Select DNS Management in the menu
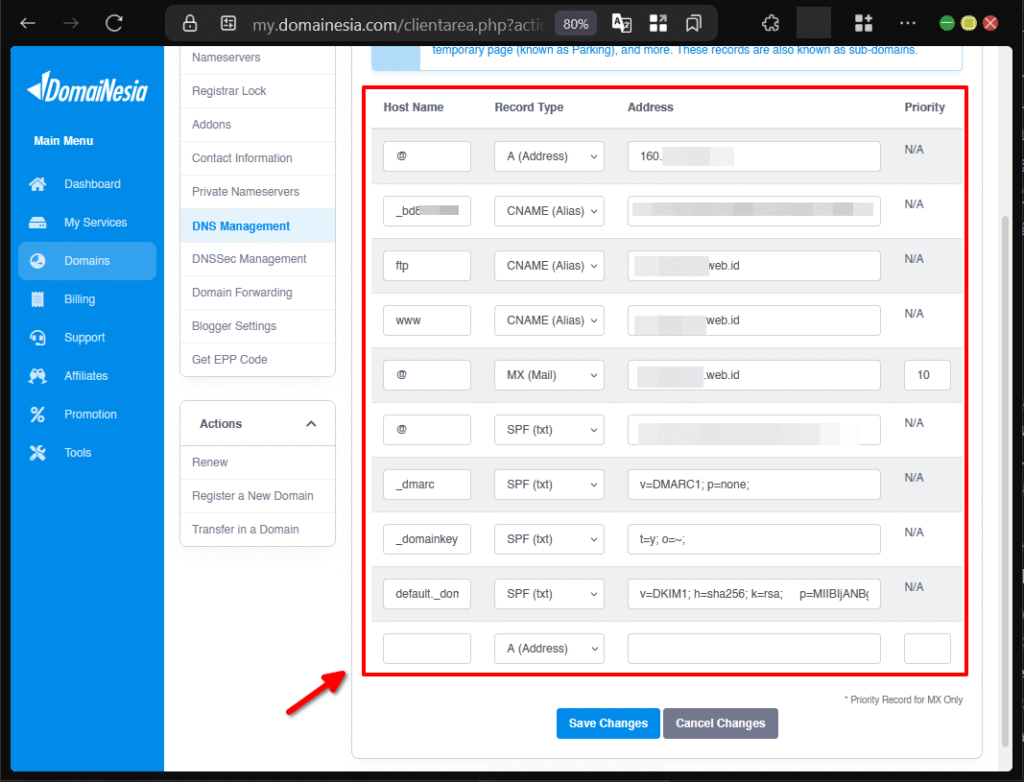 [x=243, y=225]
